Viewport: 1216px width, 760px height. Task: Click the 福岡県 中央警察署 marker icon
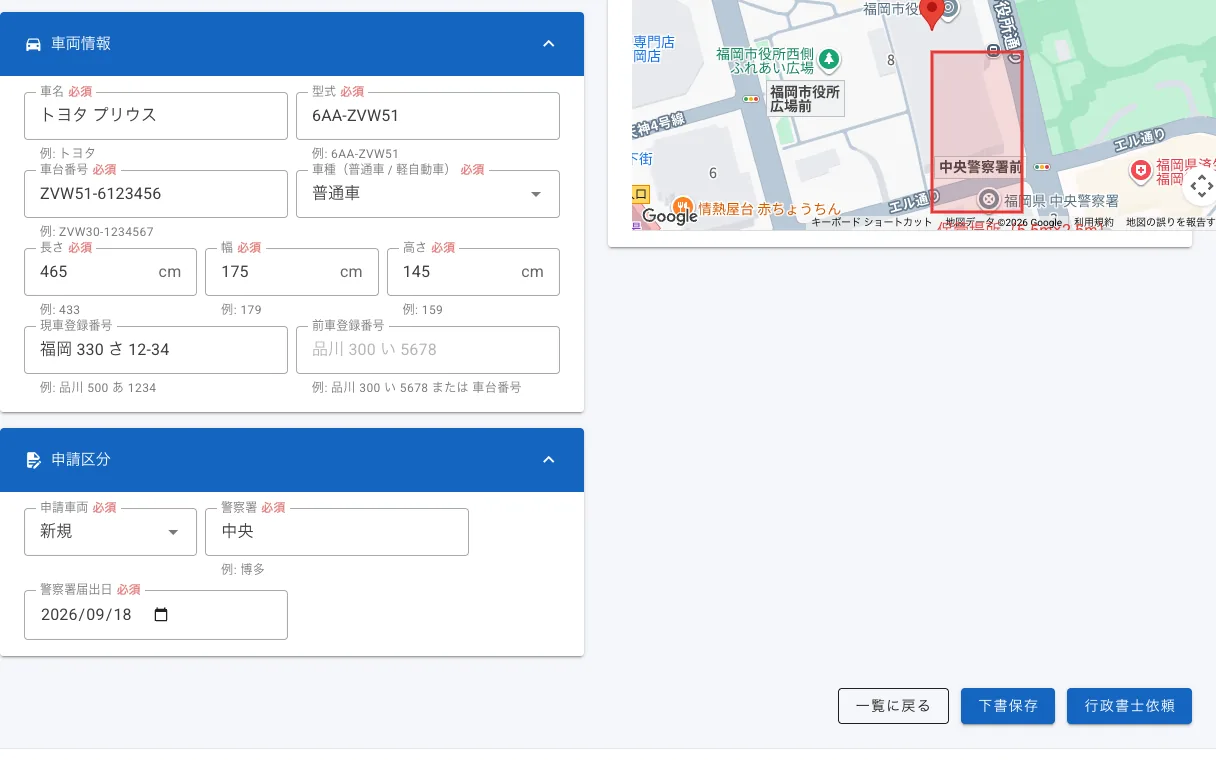coord(989,200)
